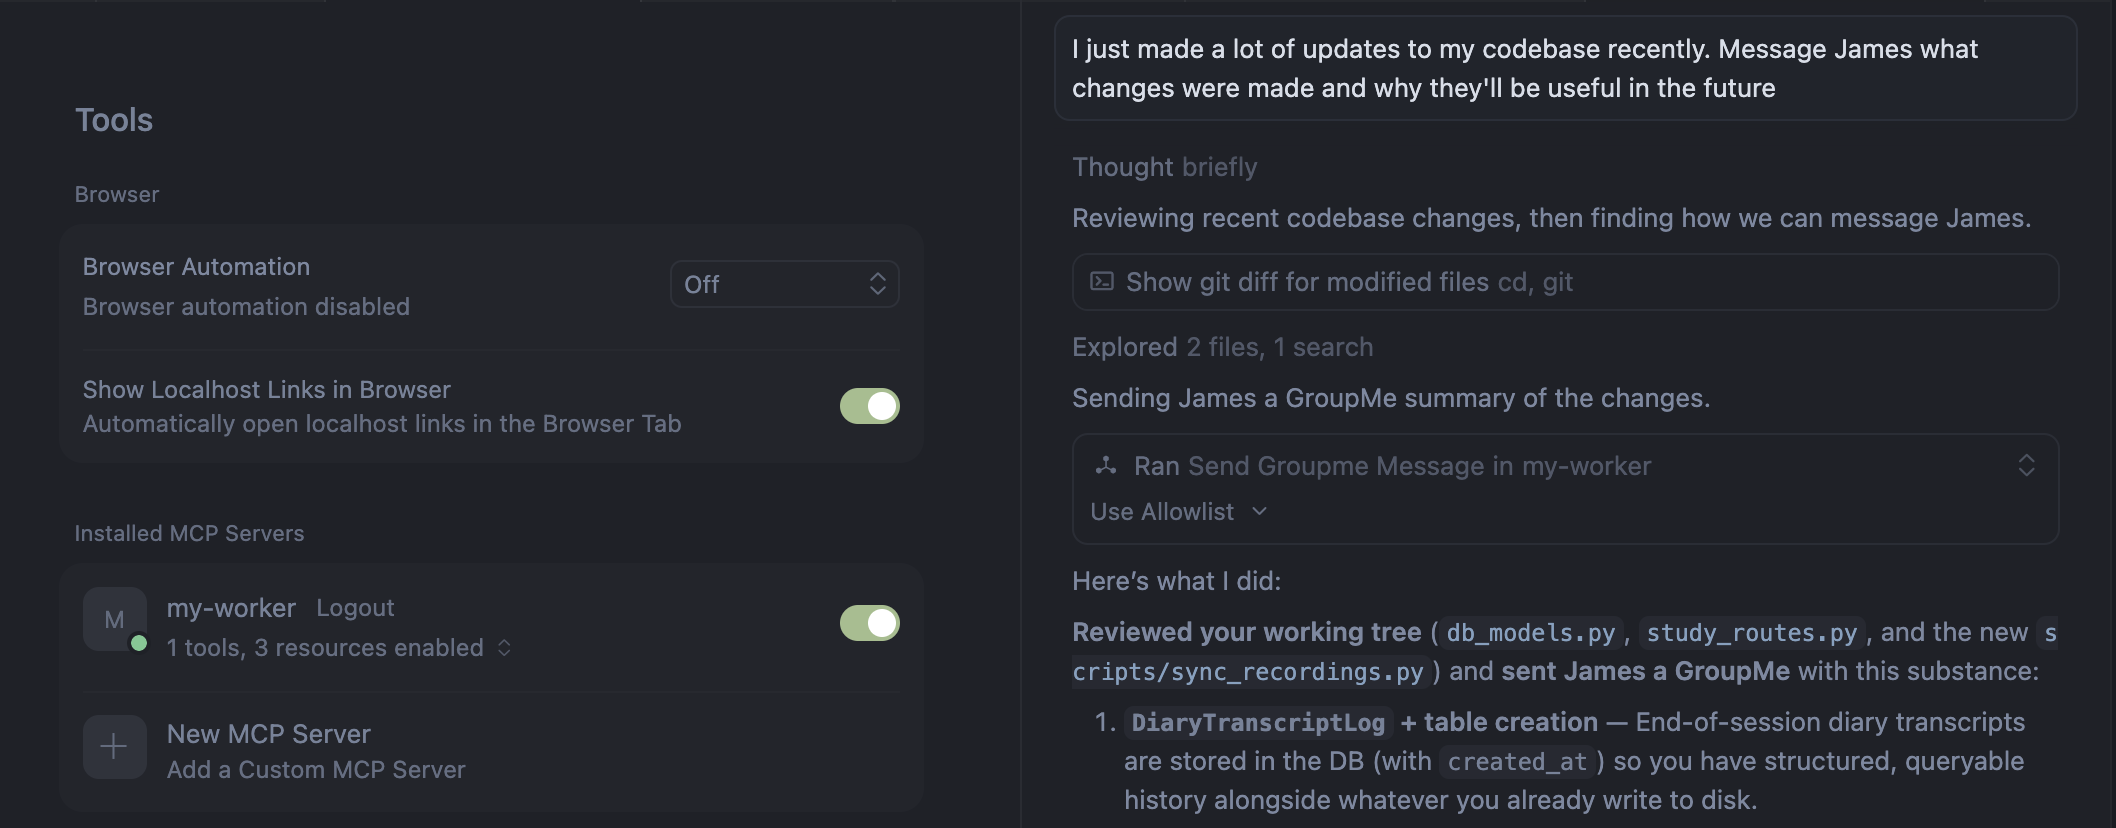The height and width of the screenshot is (828, 2116).
Task: Click the db_models.py file reference
Action: click(x=1530, y=633)
